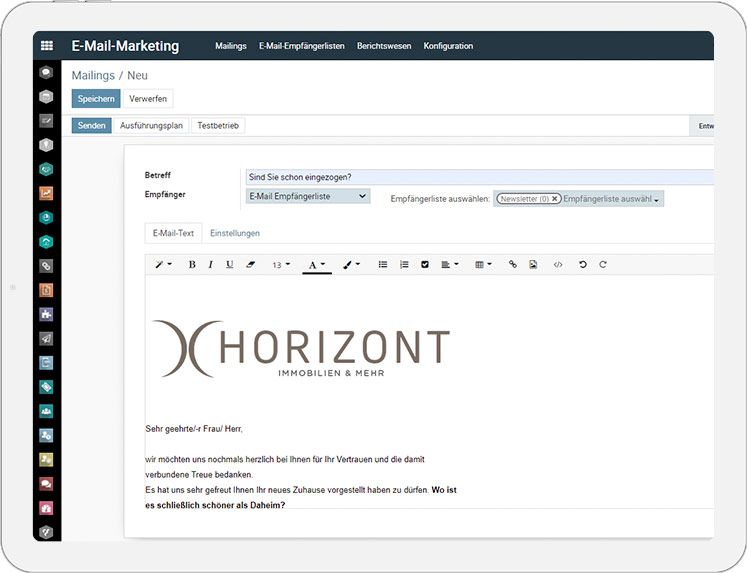This screenshot has width=747, height=573.
Task: Toggle underline formatting in editor toolbar
Action: [230, 265]
